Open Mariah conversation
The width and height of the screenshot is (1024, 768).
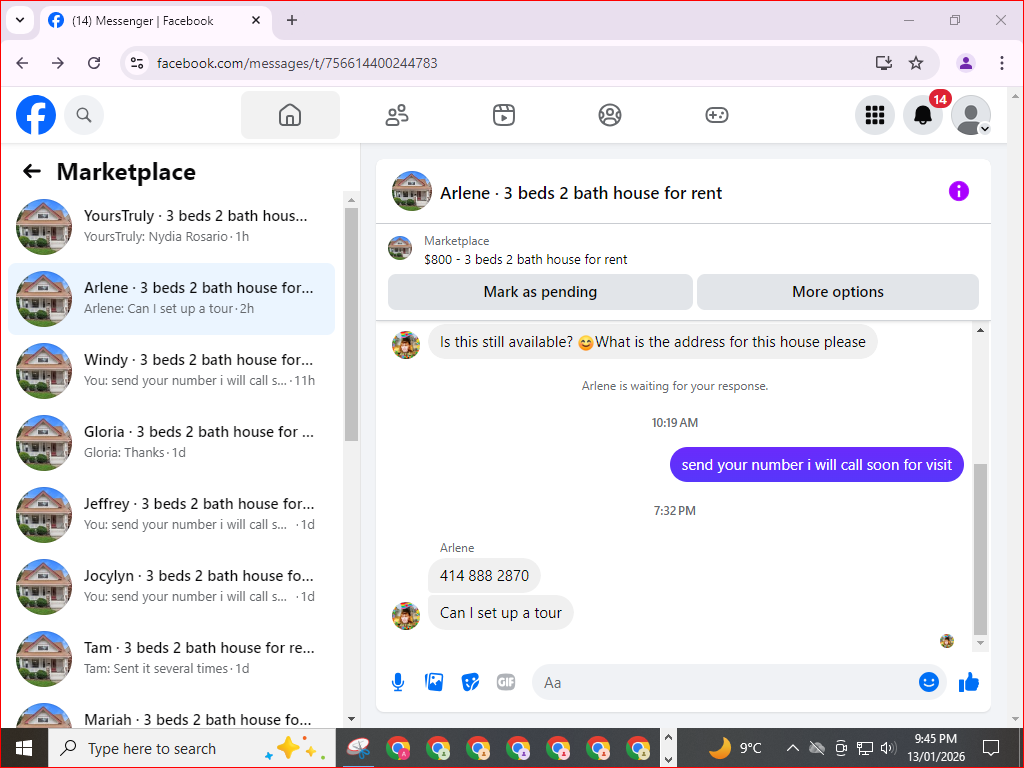[172, 714]
